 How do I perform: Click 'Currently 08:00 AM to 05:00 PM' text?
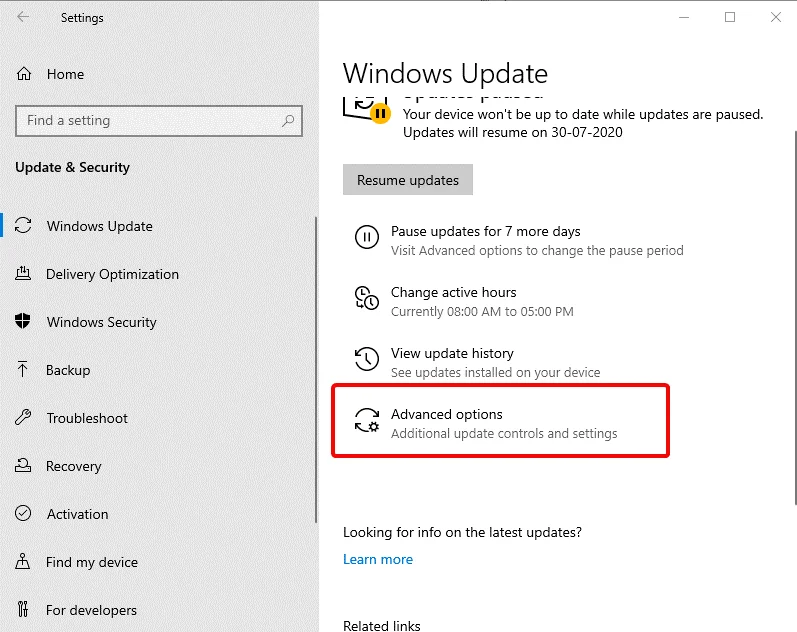click(482, 311)
